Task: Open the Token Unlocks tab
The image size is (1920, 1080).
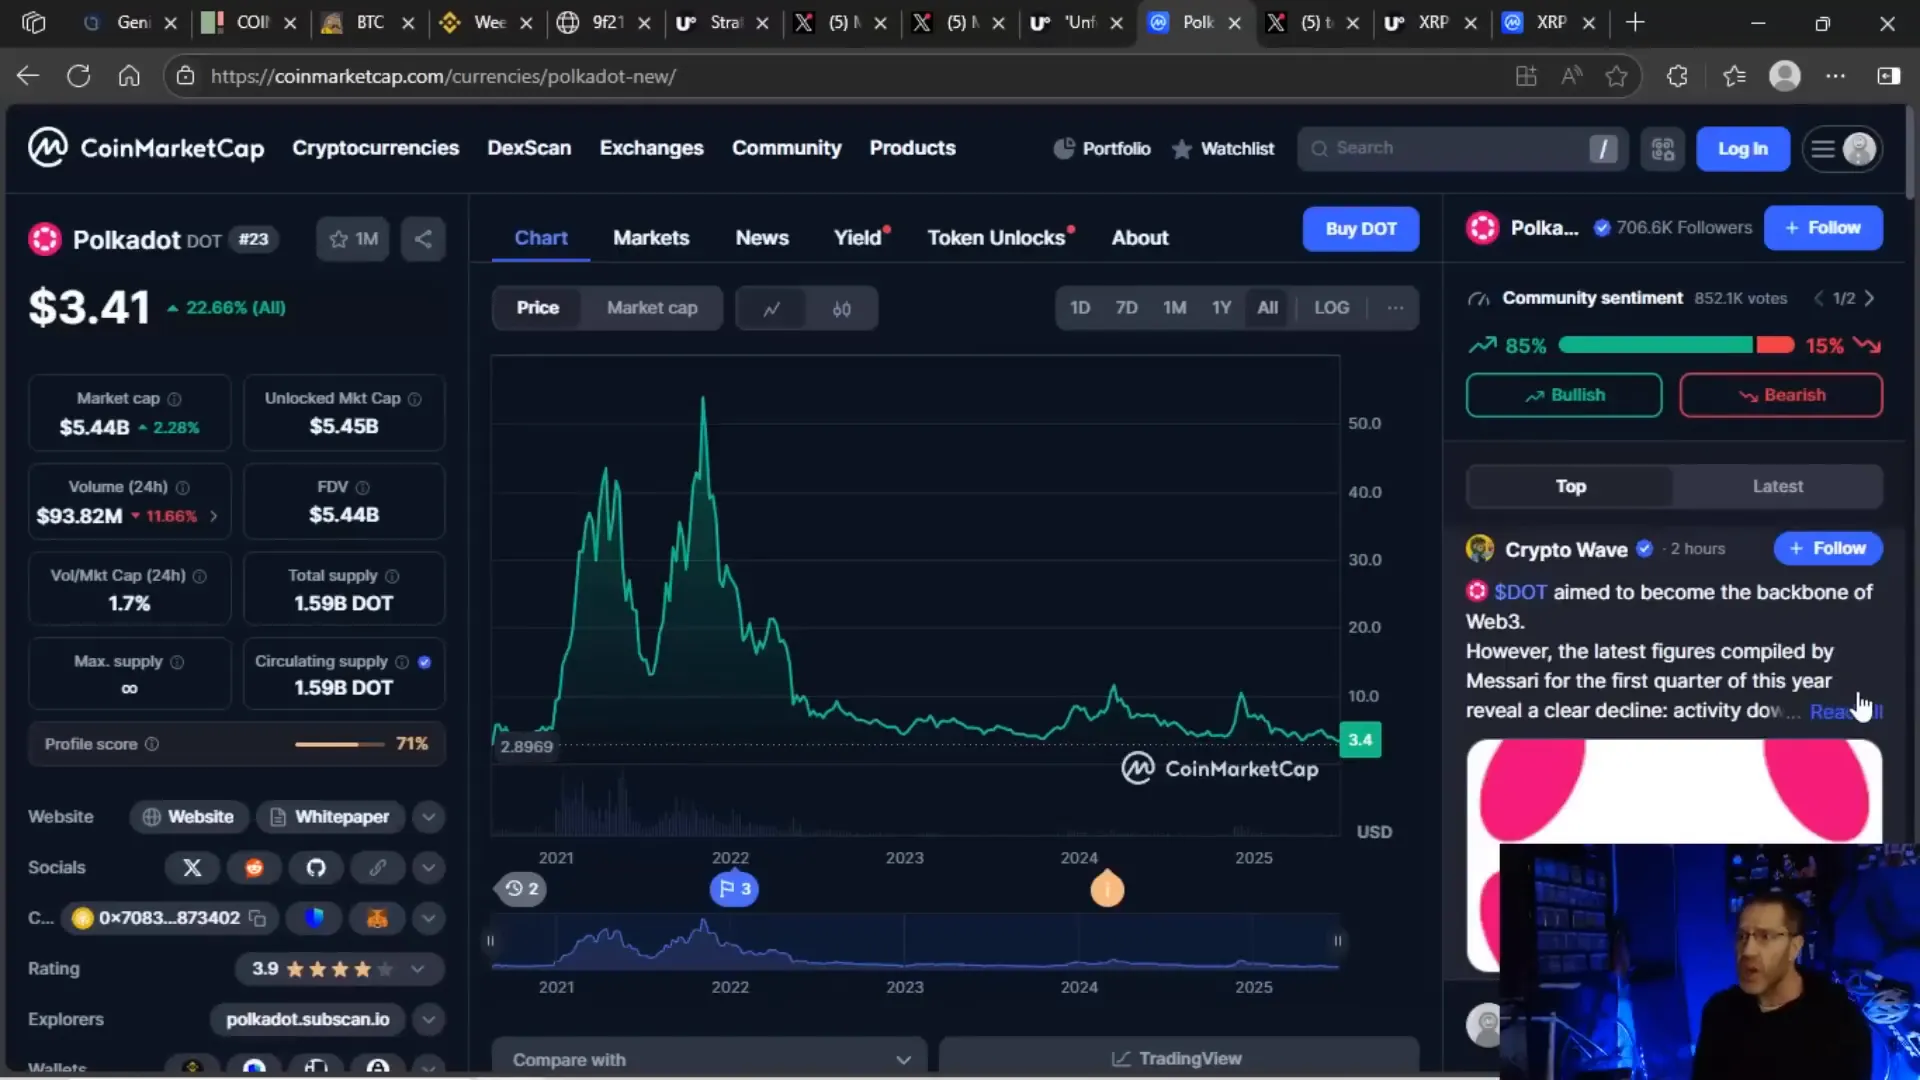Action: [x=996, y=238]
